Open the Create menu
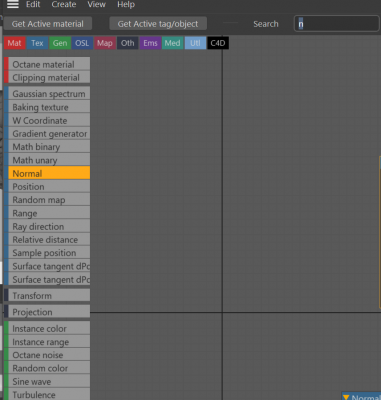The width and height of the screenshot is (381, 400). click(x=64, y=5)
